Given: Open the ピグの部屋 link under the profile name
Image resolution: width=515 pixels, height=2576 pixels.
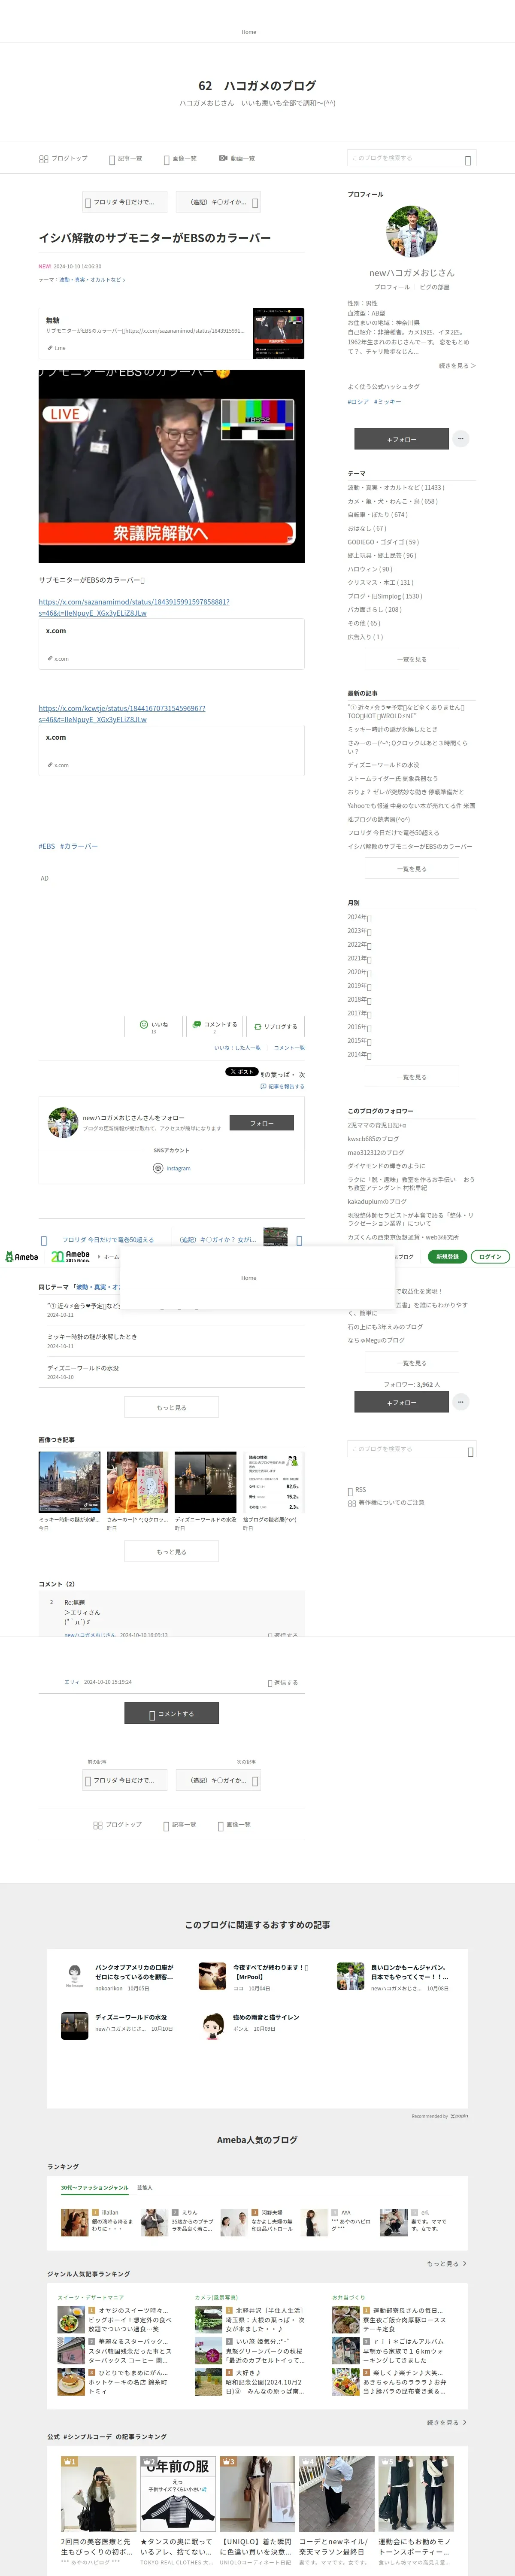Looking at the screenshot, I should pyautogui.click(x=434, y=287).
